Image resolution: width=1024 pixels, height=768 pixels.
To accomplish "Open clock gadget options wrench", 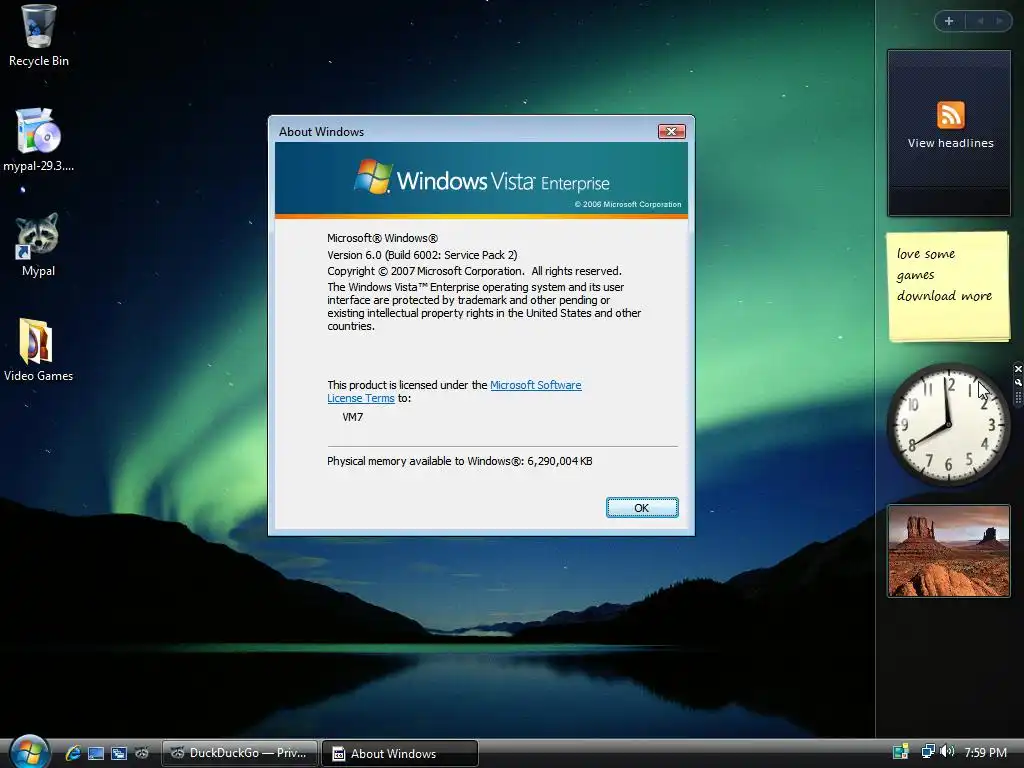I will click(1017, 382).
